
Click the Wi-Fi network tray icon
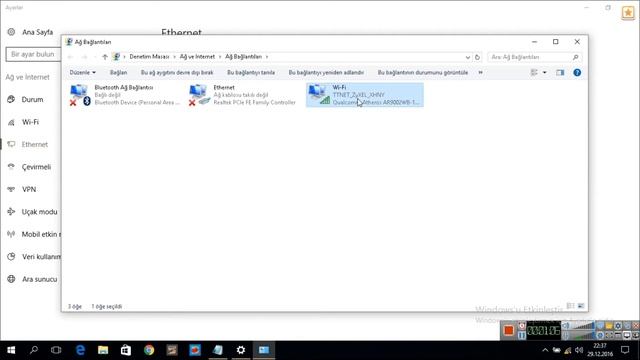(x=568, y=350)
